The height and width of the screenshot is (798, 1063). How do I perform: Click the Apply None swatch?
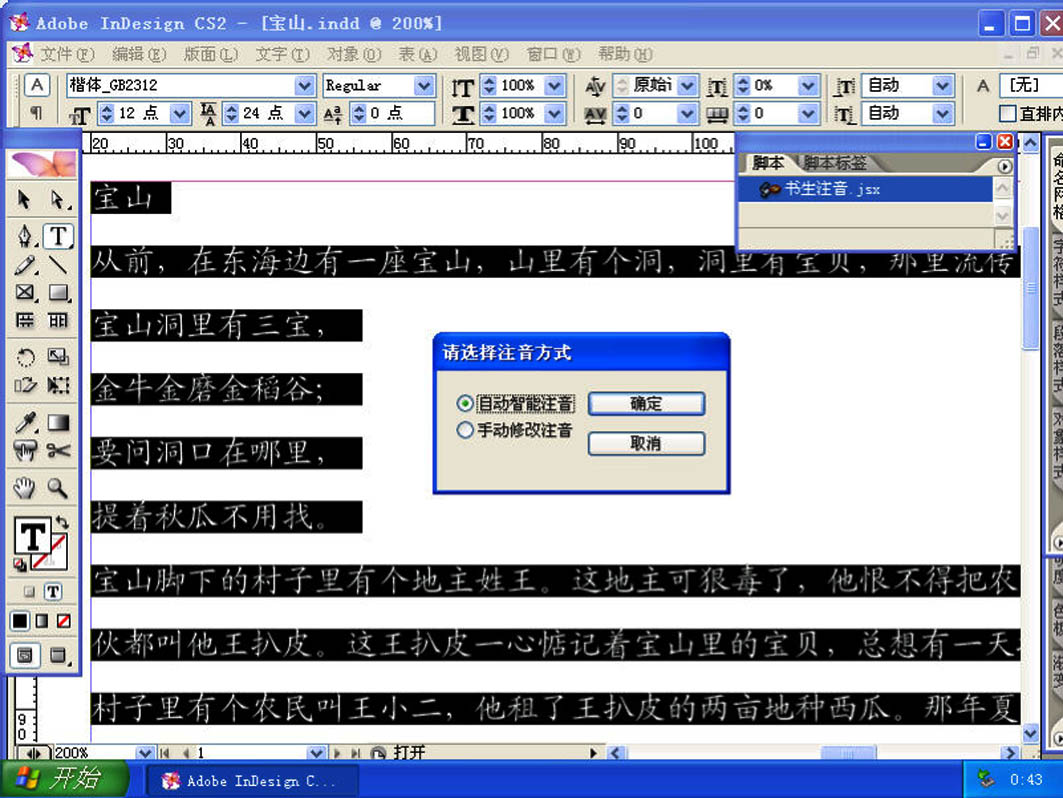(x=64, y=620)
